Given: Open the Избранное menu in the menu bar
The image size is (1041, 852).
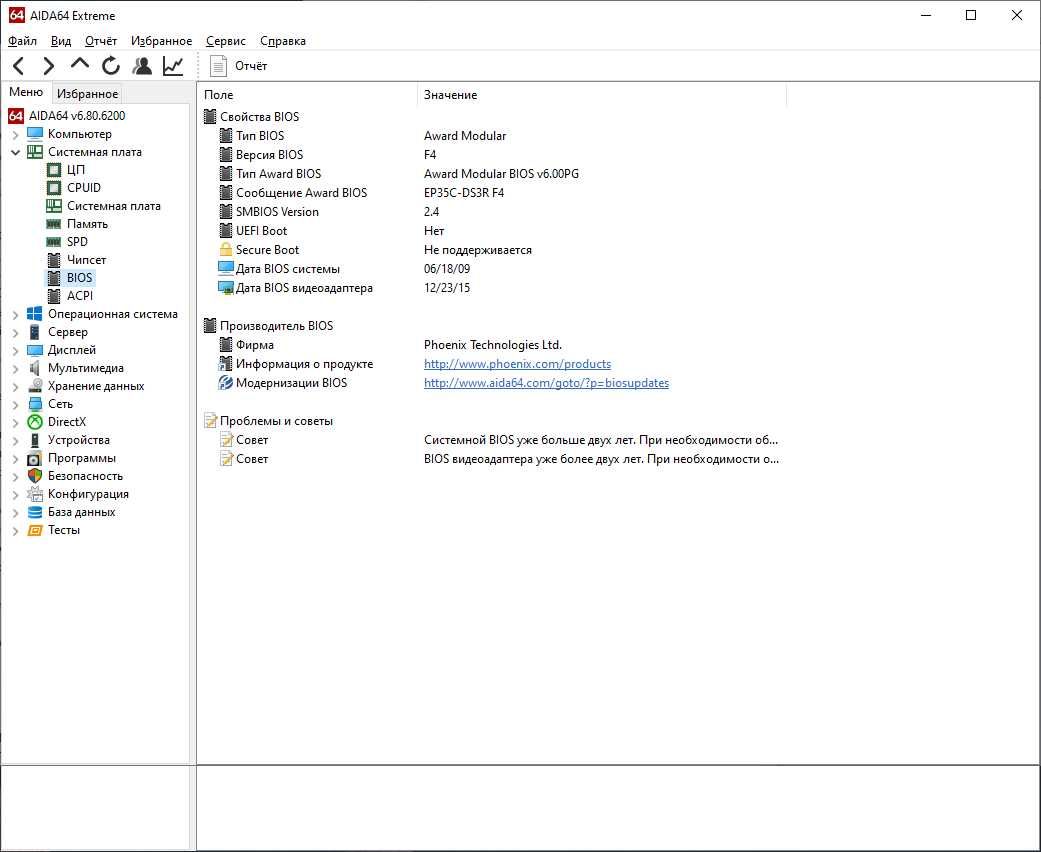Looking at the screenshot, I should point(161,41).
